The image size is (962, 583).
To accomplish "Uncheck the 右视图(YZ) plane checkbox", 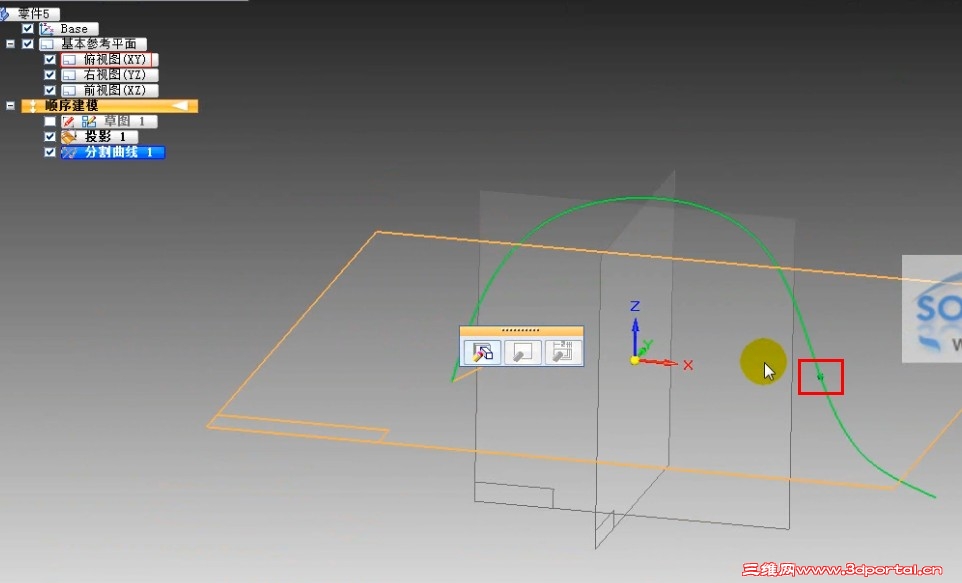I will 50,75.
